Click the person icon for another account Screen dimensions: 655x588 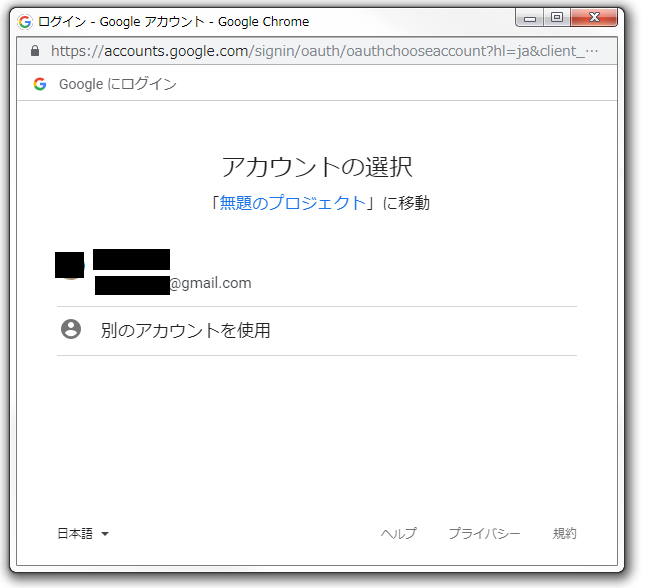point(71,329)
